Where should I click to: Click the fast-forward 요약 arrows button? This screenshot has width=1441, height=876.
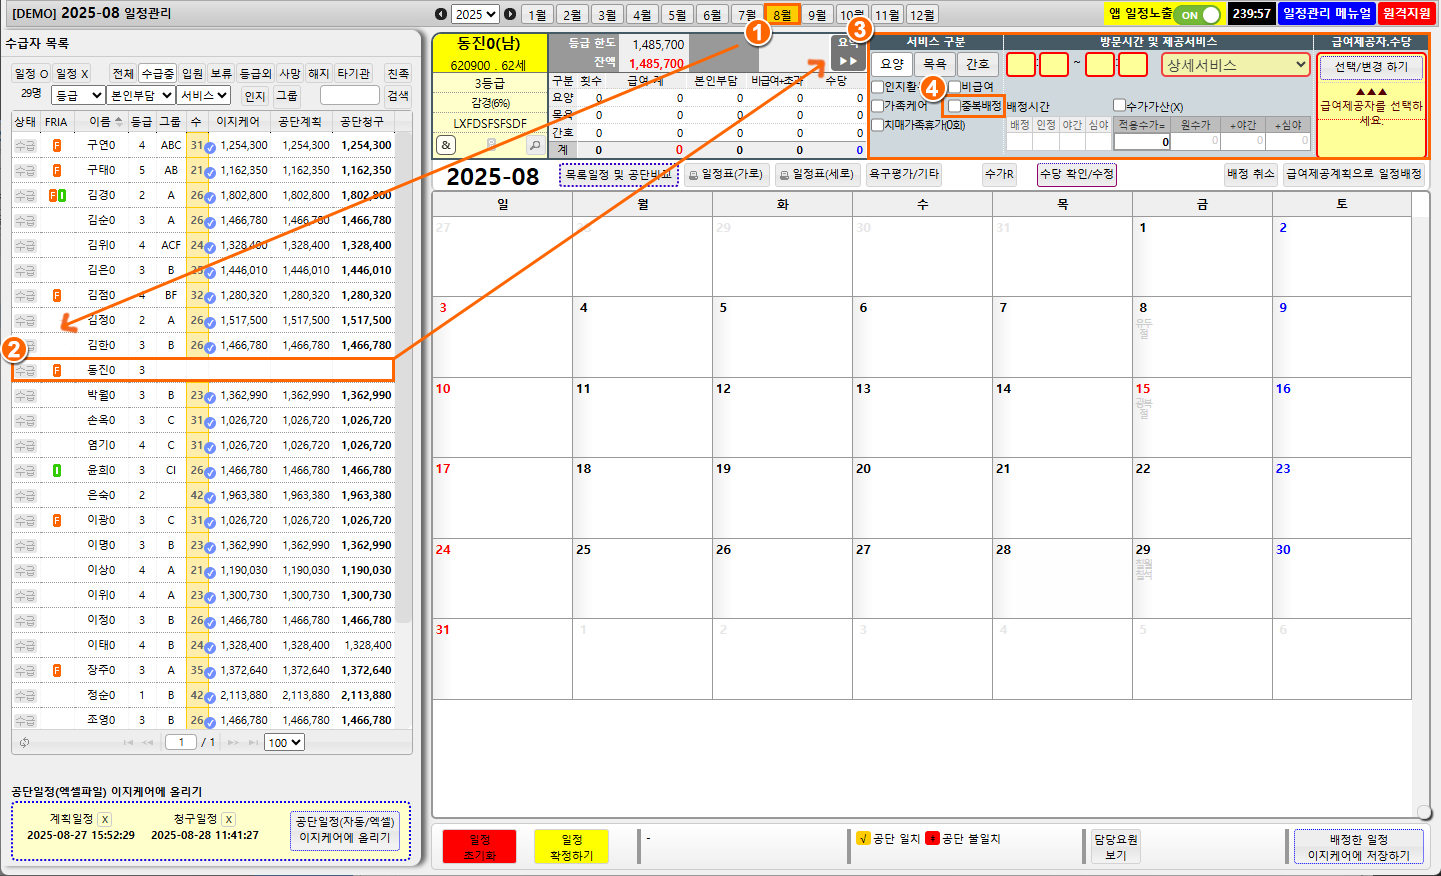tap(848, 61)
